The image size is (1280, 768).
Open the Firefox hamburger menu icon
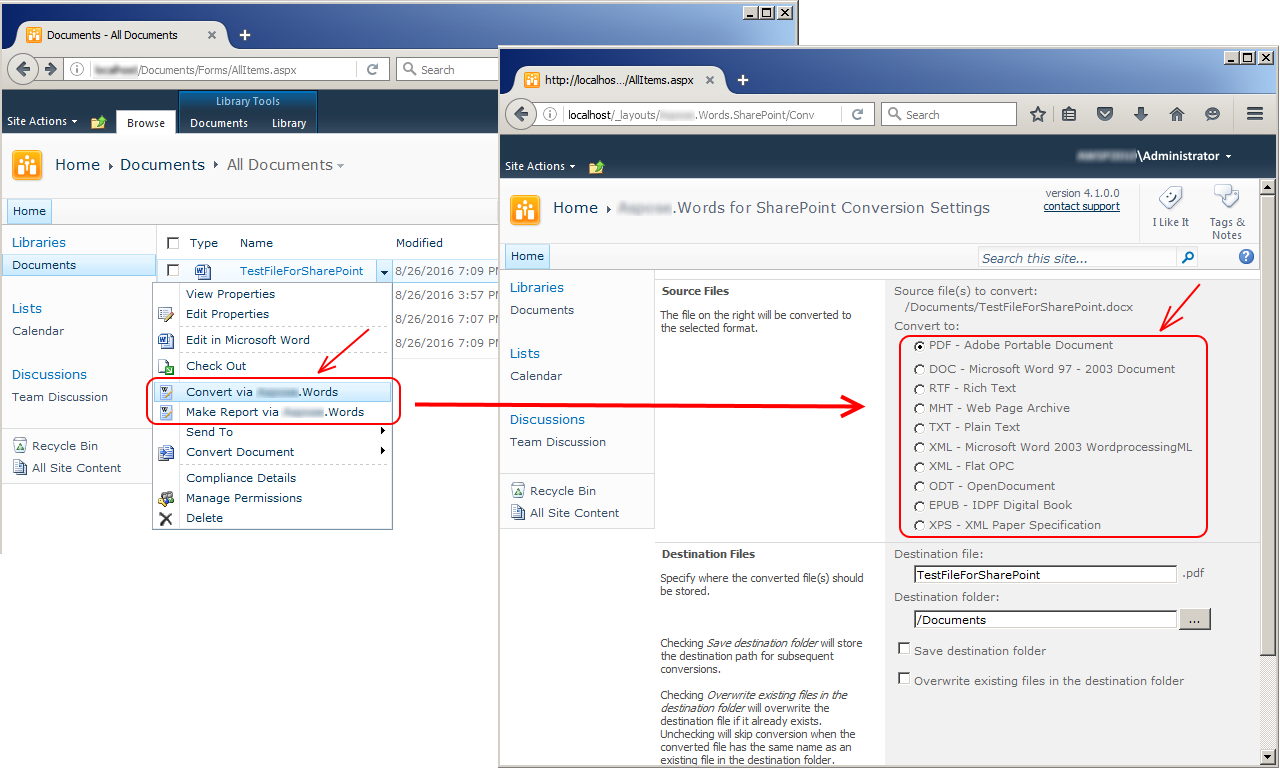[1254, 114]
